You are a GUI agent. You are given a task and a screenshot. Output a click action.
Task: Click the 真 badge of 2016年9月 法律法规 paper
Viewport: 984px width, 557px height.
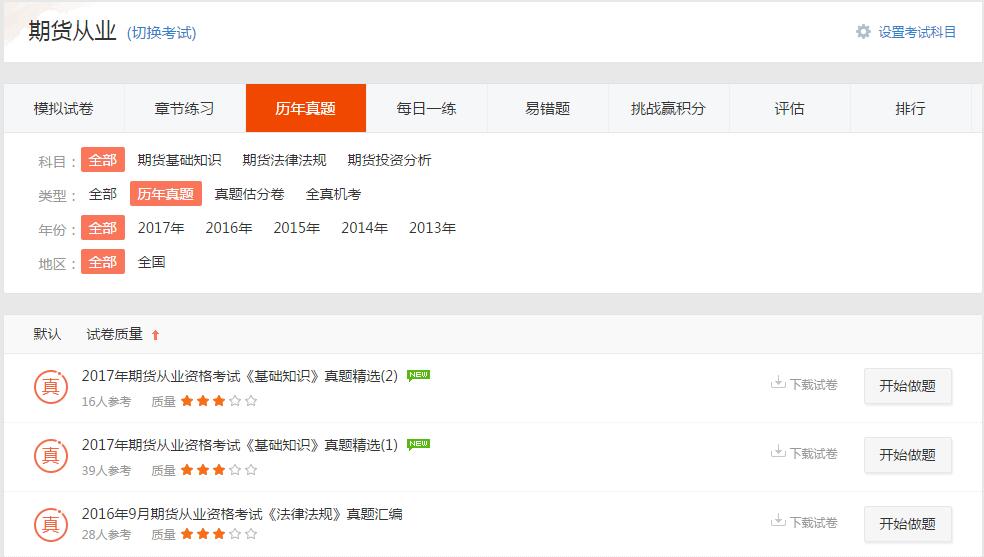[x=51, y=524]
